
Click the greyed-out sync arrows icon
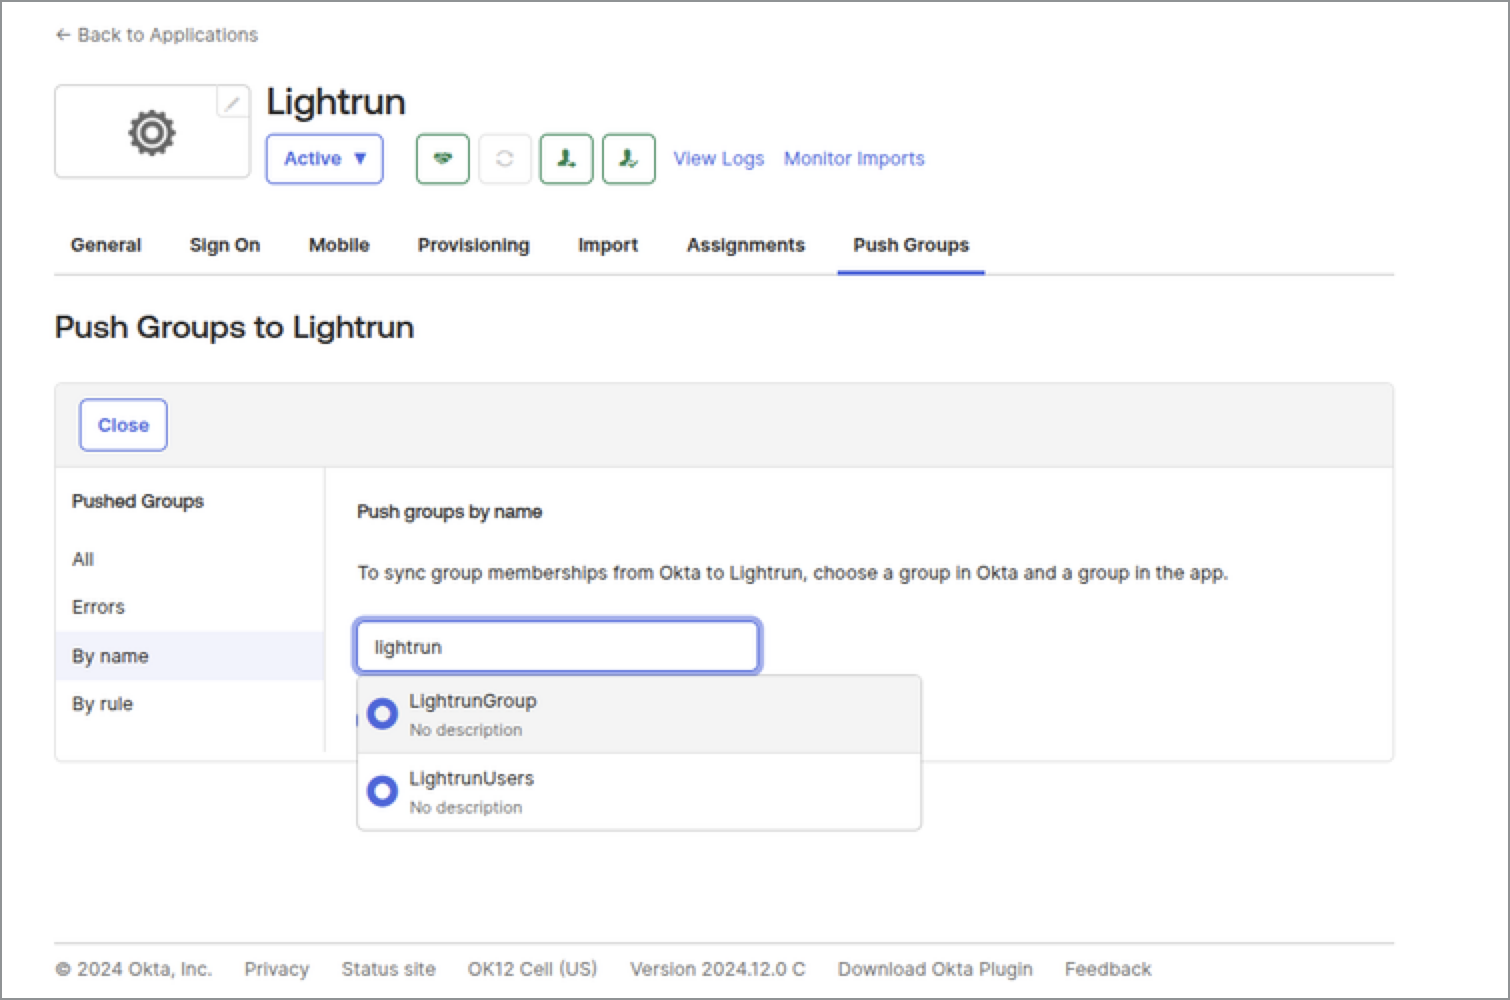pos(504,159)
